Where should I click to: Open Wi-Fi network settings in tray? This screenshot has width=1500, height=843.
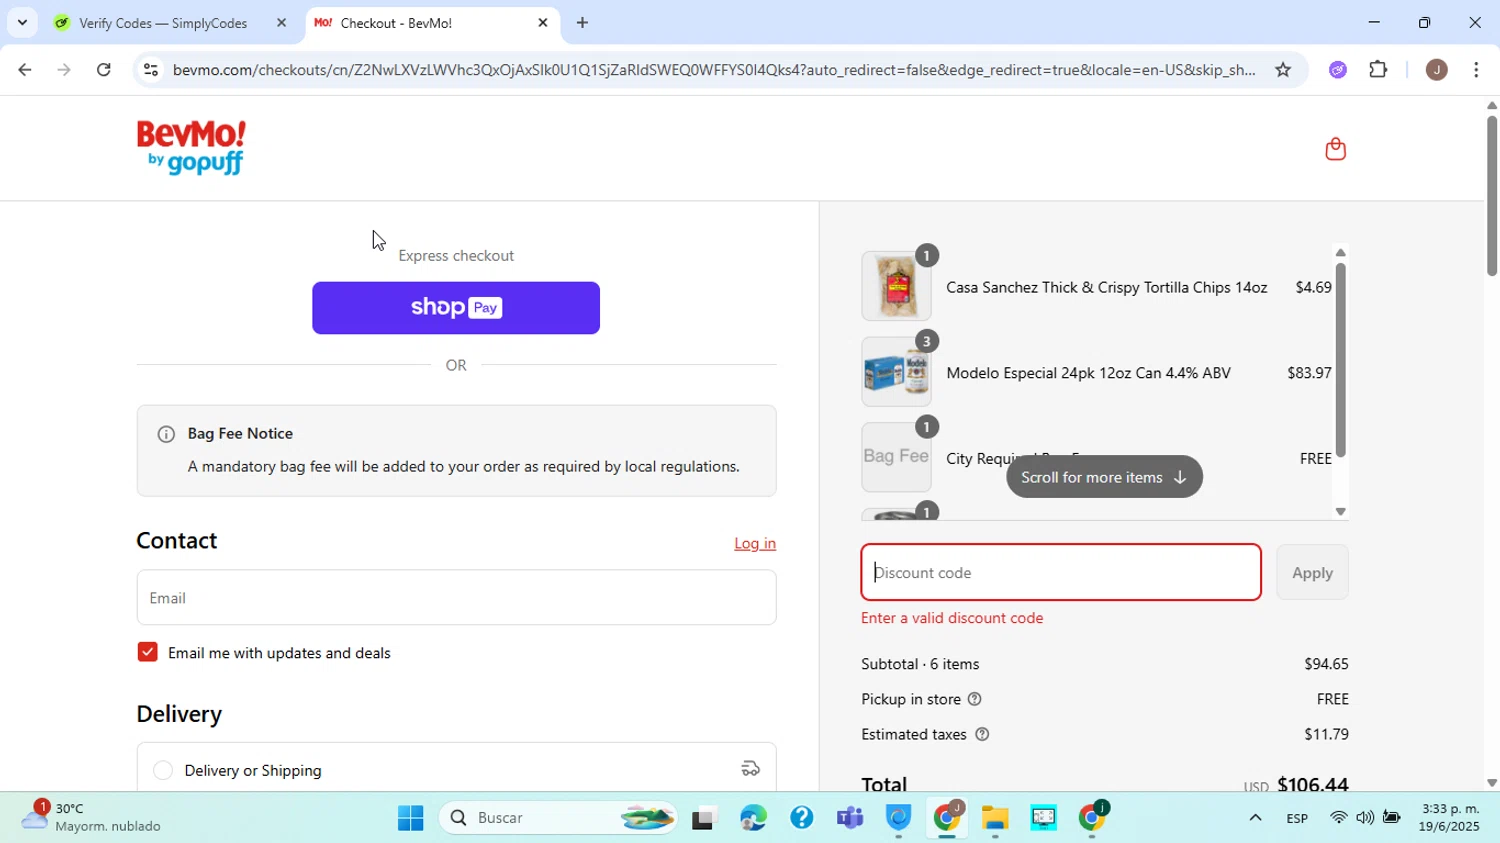click(x=1339, y=818)
